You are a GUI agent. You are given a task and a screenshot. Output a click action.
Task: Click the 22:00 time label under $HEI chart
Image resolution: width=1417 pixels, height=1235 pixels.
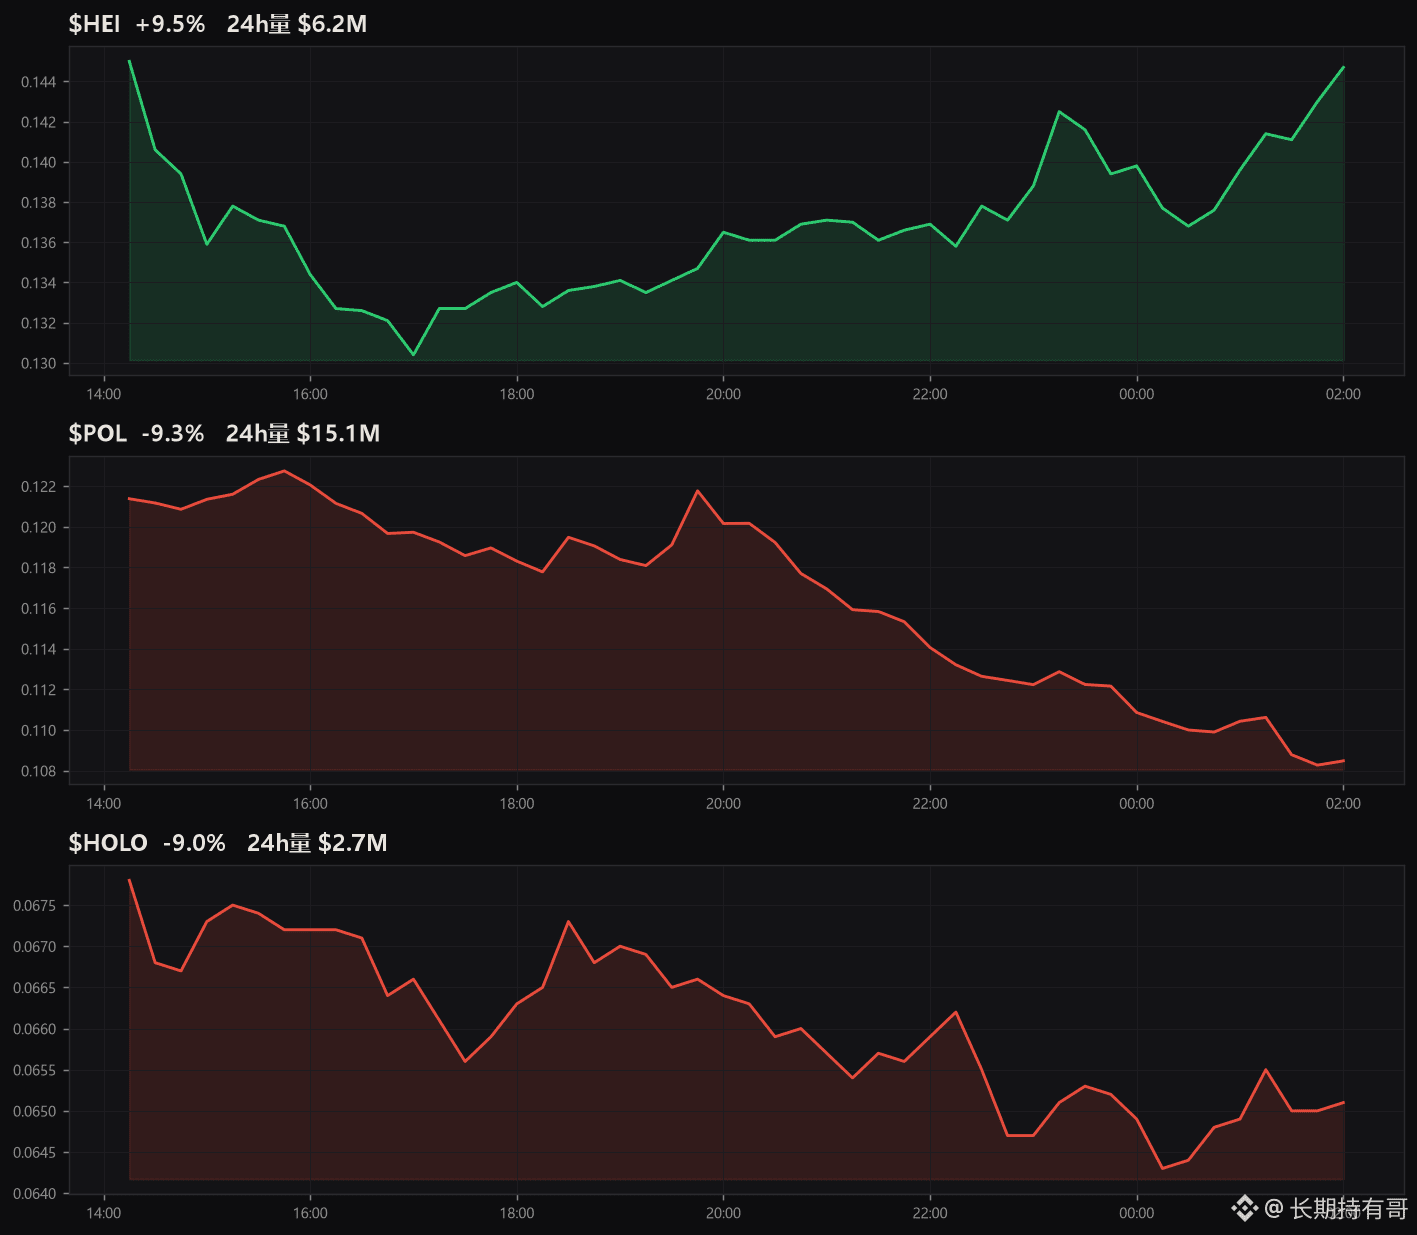click(930, 394)
